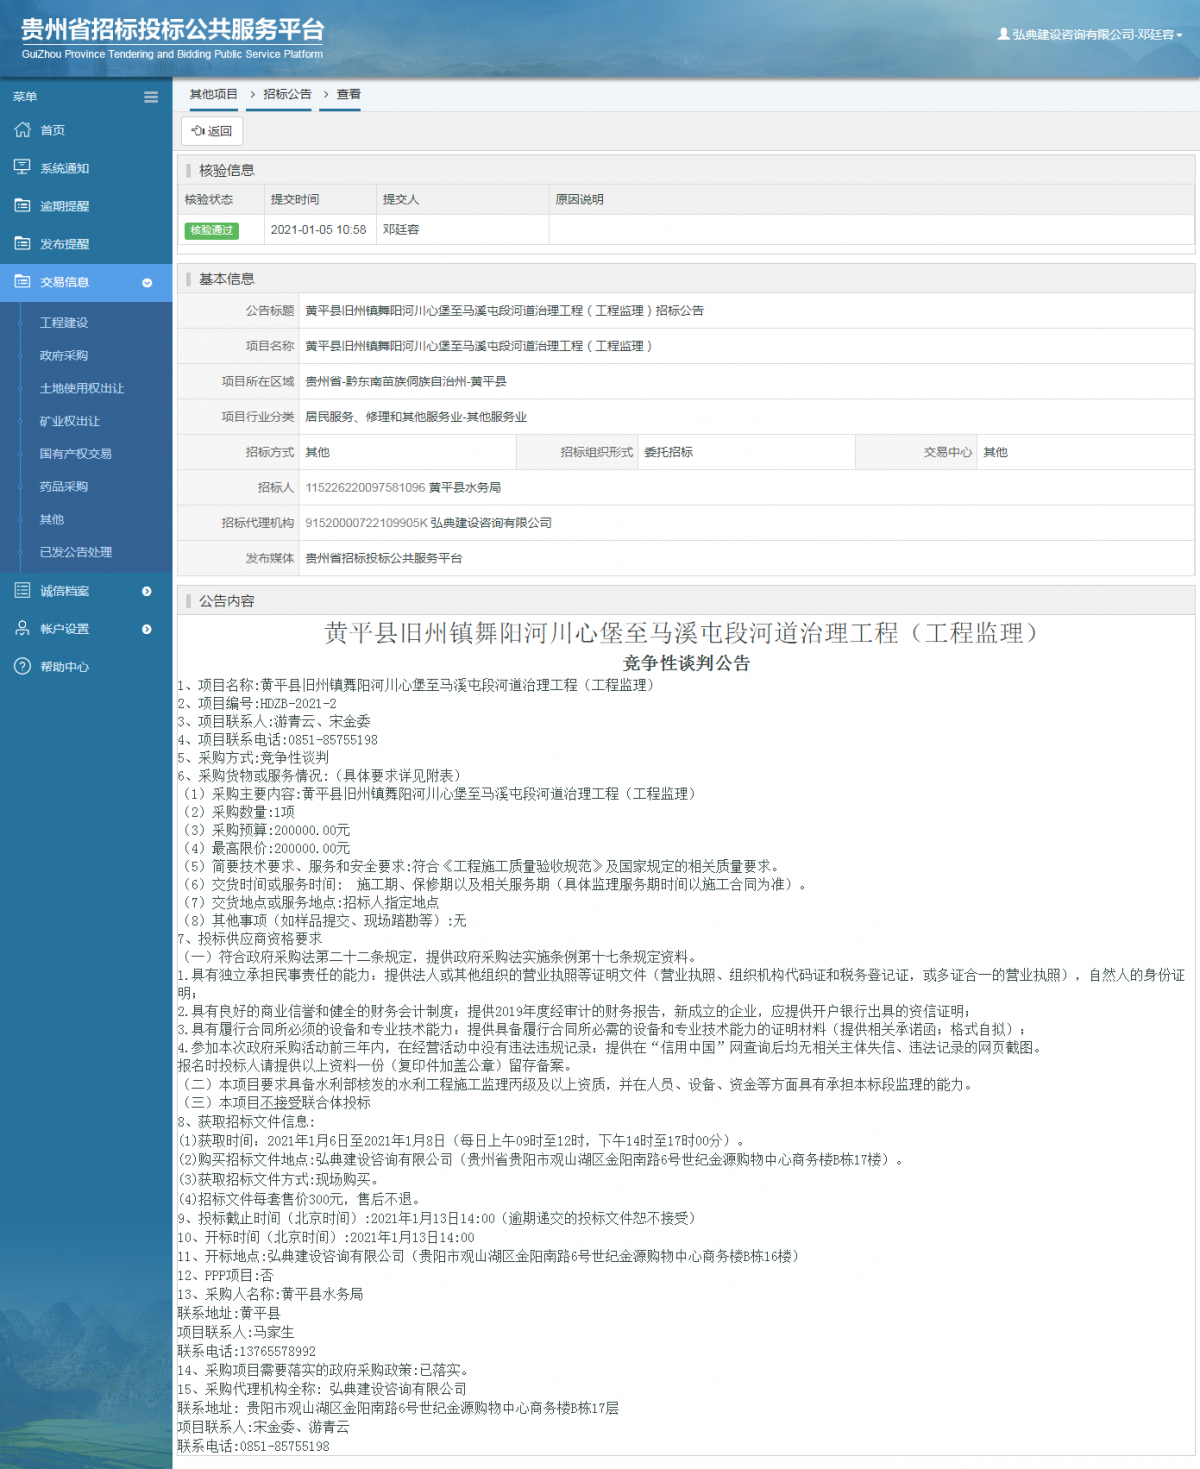Open the user account dropdown 邓廷容
This screenshot has height=1469, width=1200.
(x=1090, y=34)
